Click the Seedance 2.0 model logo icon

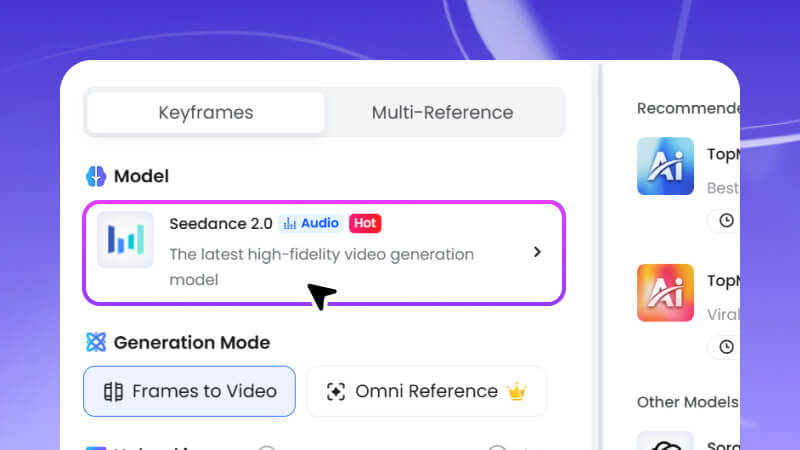coord(125,240)
